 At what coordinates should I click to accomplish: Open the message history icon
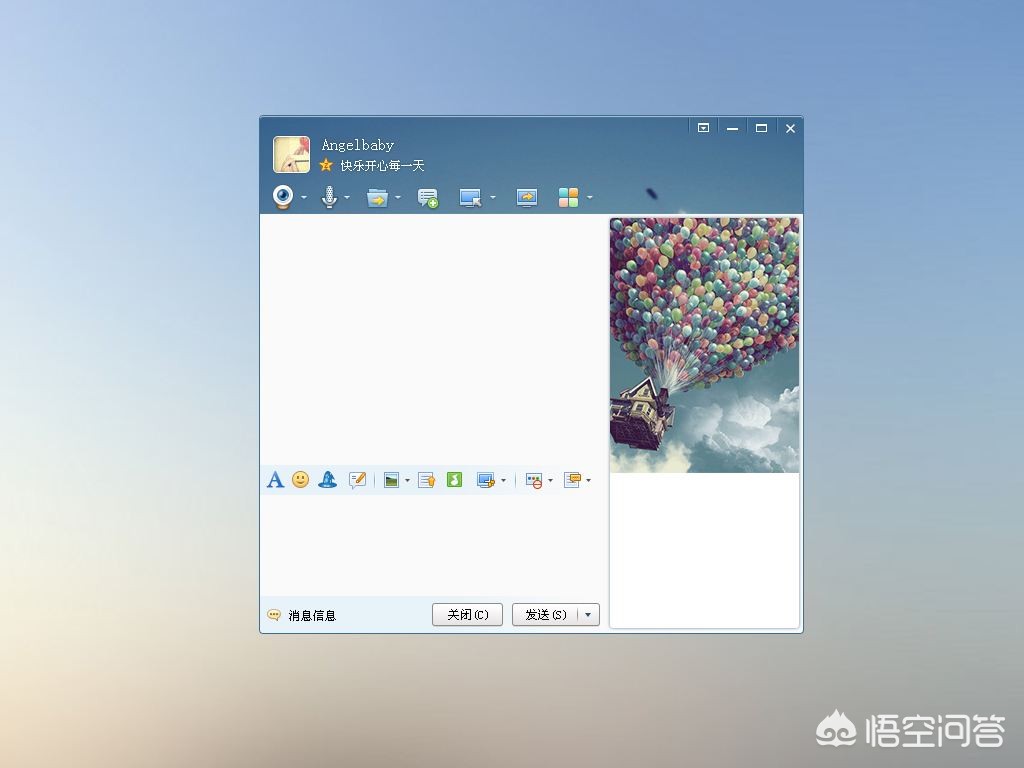pos(572,481)
